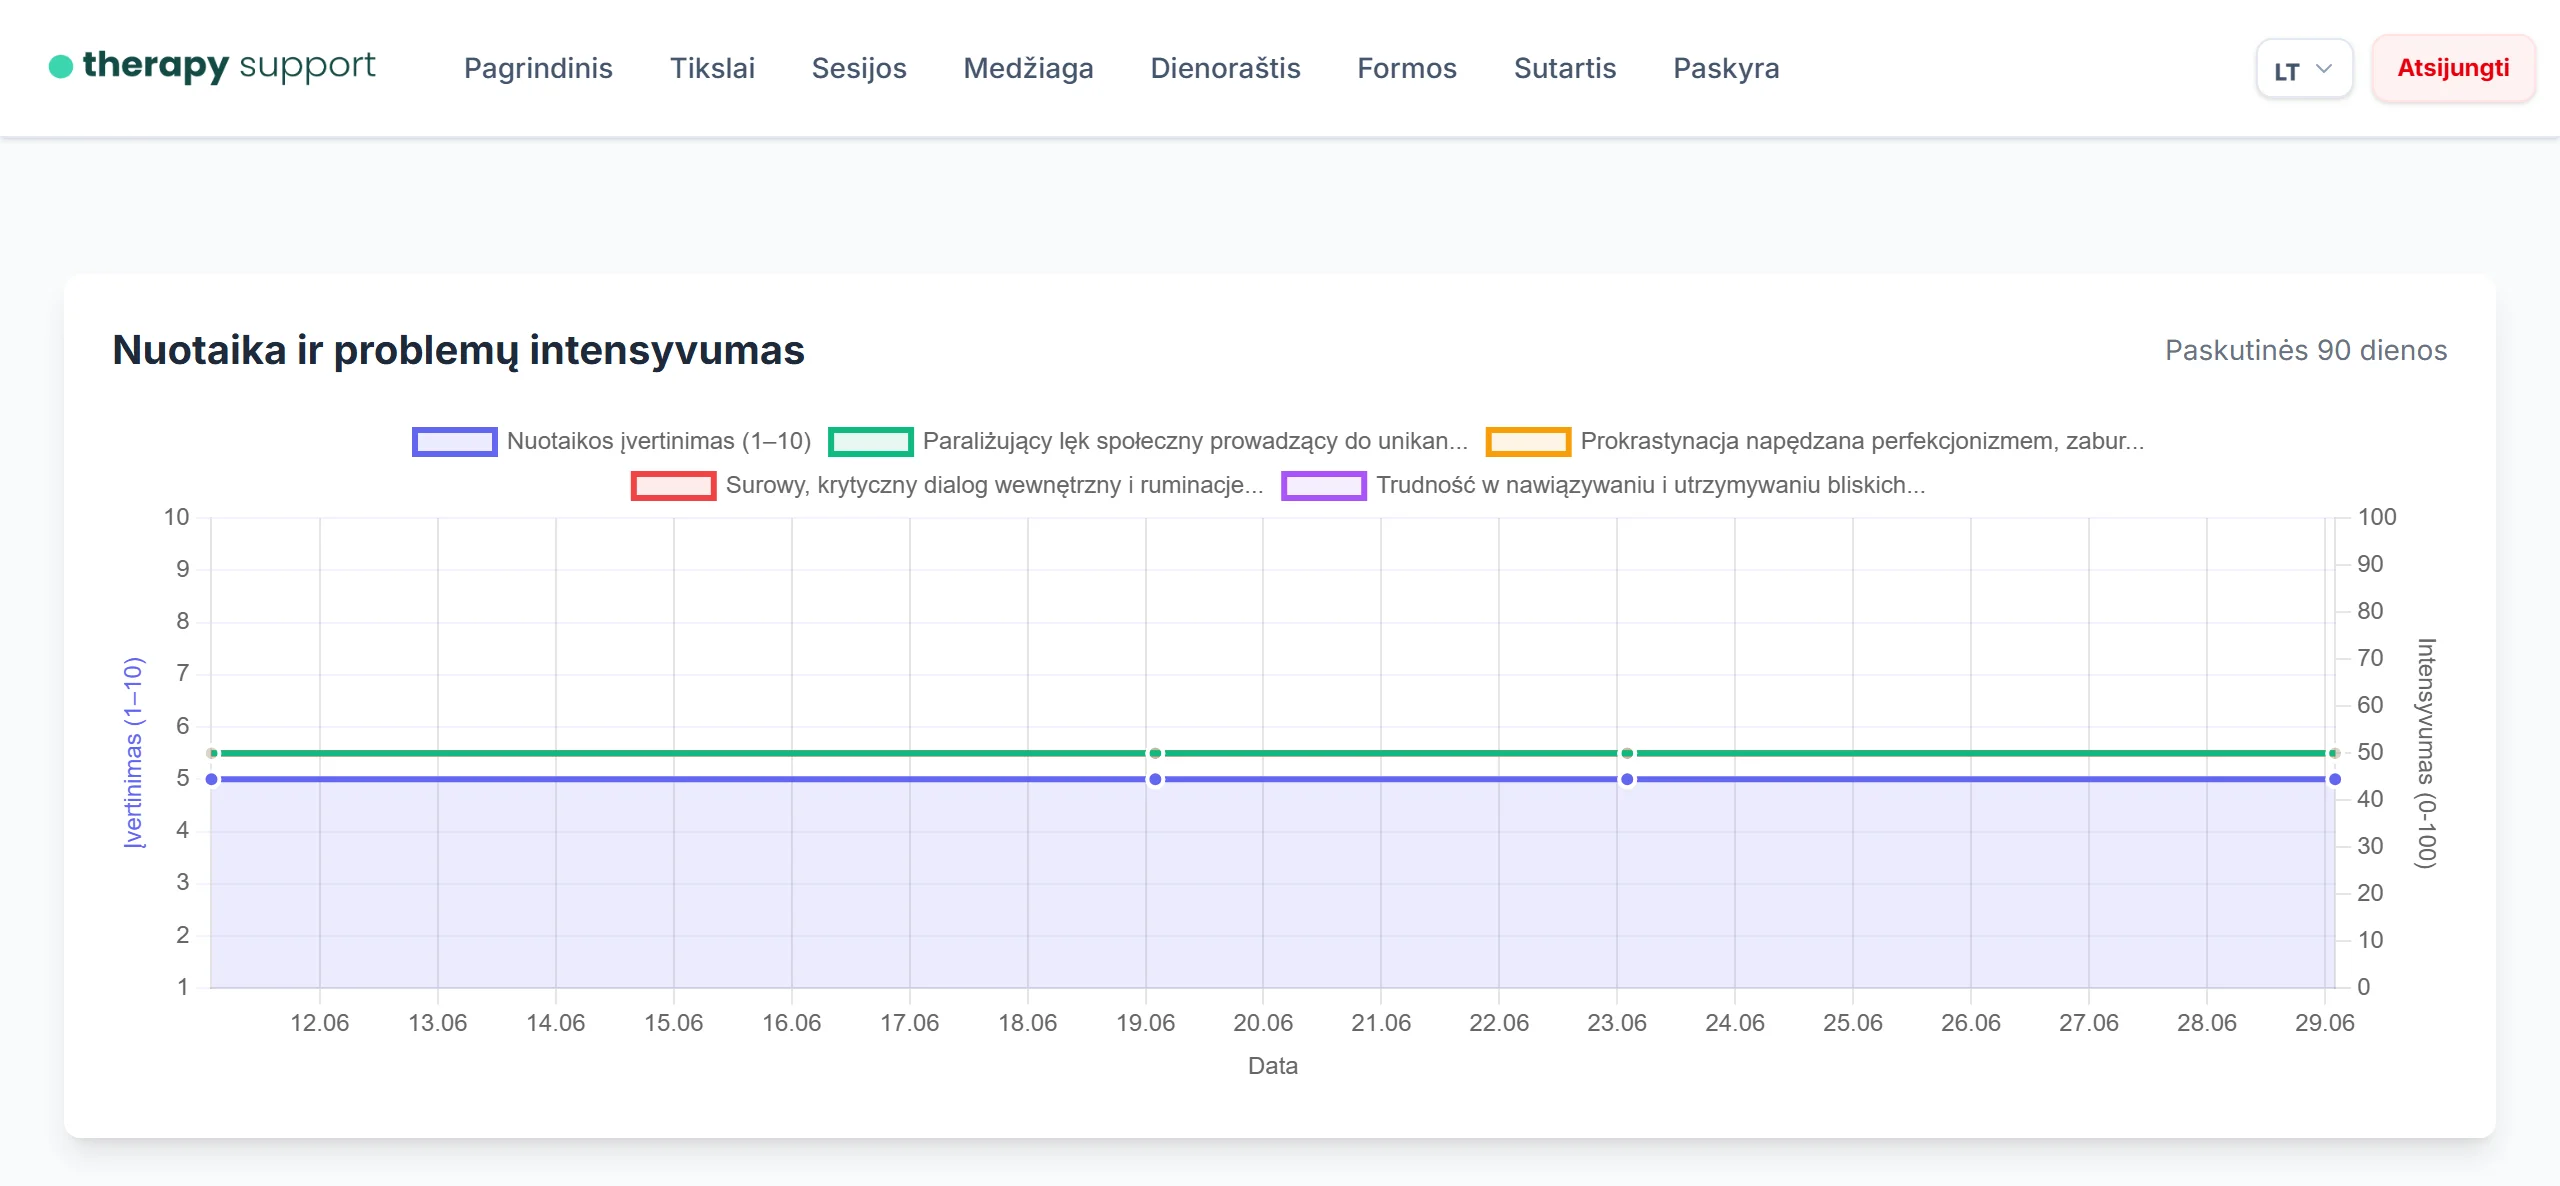Click the Įvertinimas (1–10) axis title
This screenshot has width=2560, height=1186.
tap(133, 753)
